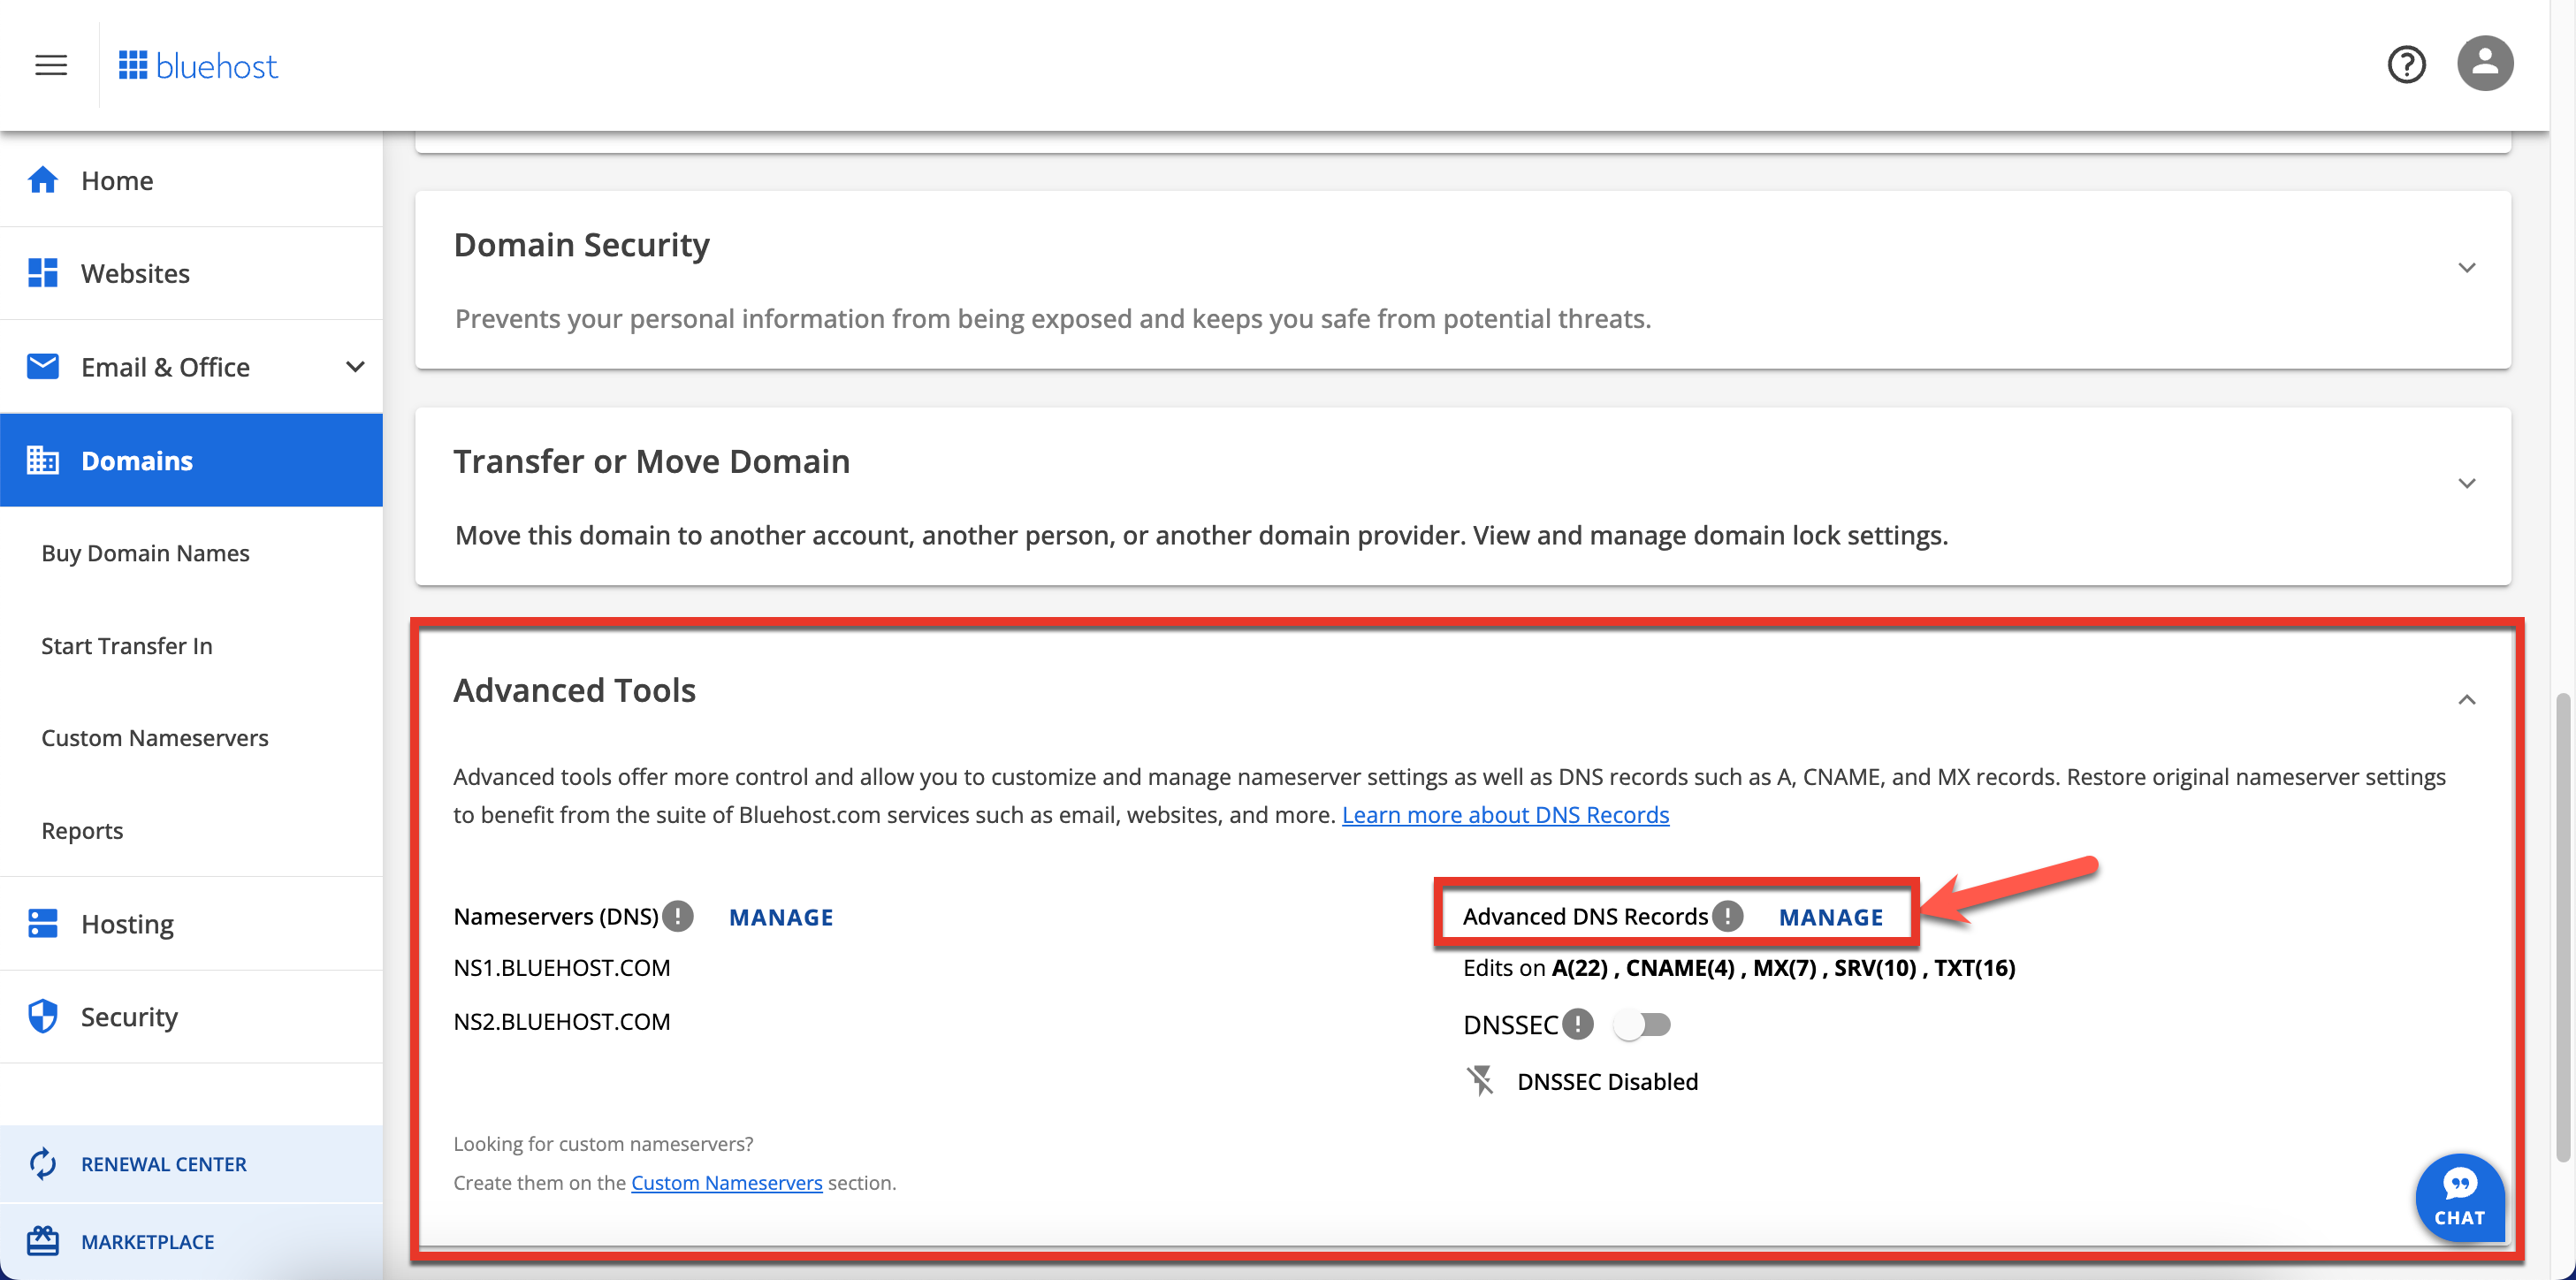Screen dimensions: 2576x1280
Task: Click MANAGE next to Advanced DNS Records
Action: coord(1830,916)
